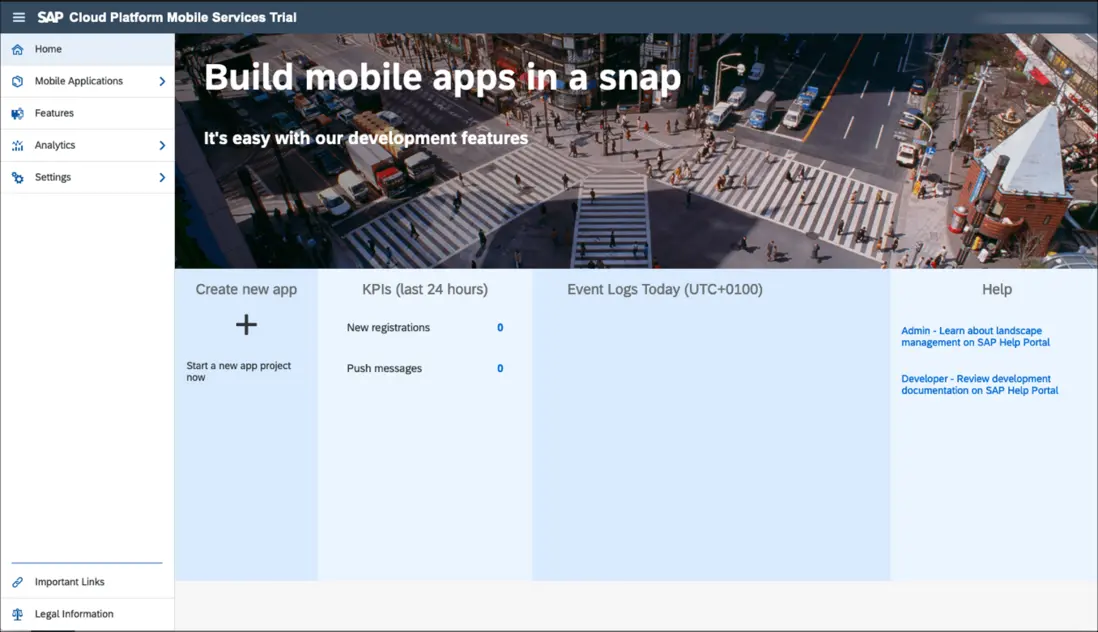The image size is (1098, 632).
Task: Click the Features icon in sidebar
Action: point(17,113)
